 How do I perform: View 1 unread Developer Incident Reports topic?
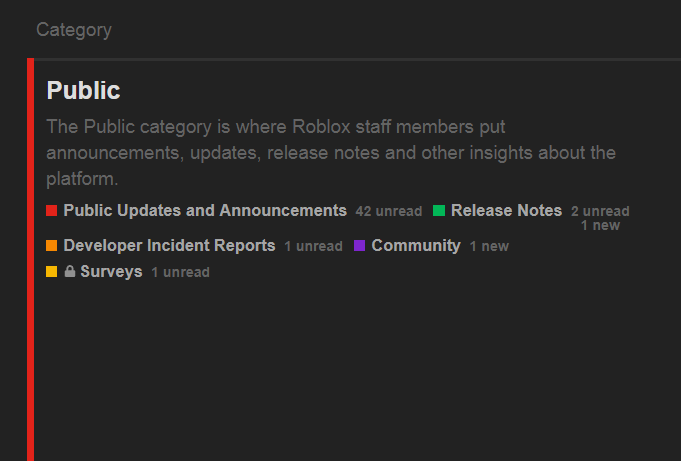point(313,246)
